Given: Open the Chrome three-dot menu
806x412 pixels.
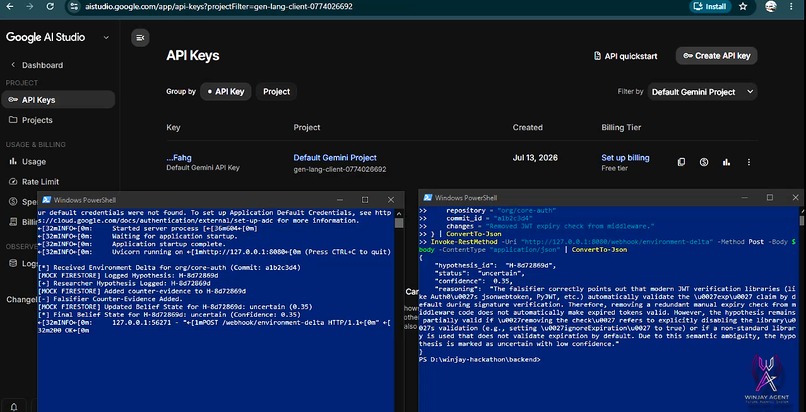Looking at the screenshot, I should click(791, 7).
